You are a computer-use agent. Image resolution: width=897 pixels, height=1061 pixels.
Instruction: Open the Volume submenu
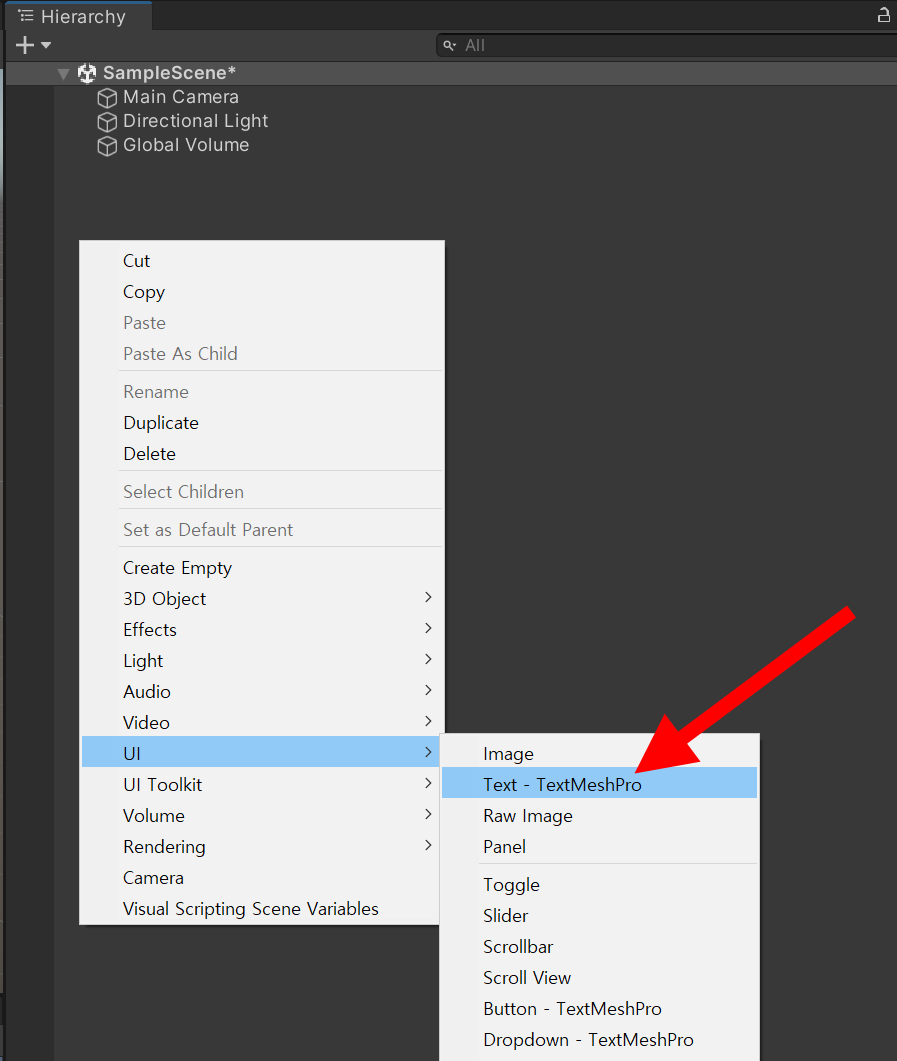[262, 816]
